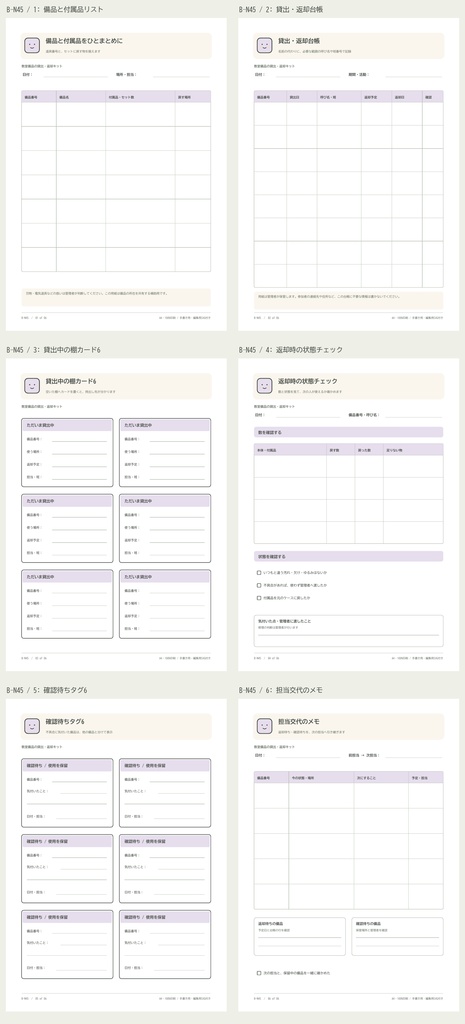Click the smiley face icon beside 返却時の状態チェック title

point(265,386)
